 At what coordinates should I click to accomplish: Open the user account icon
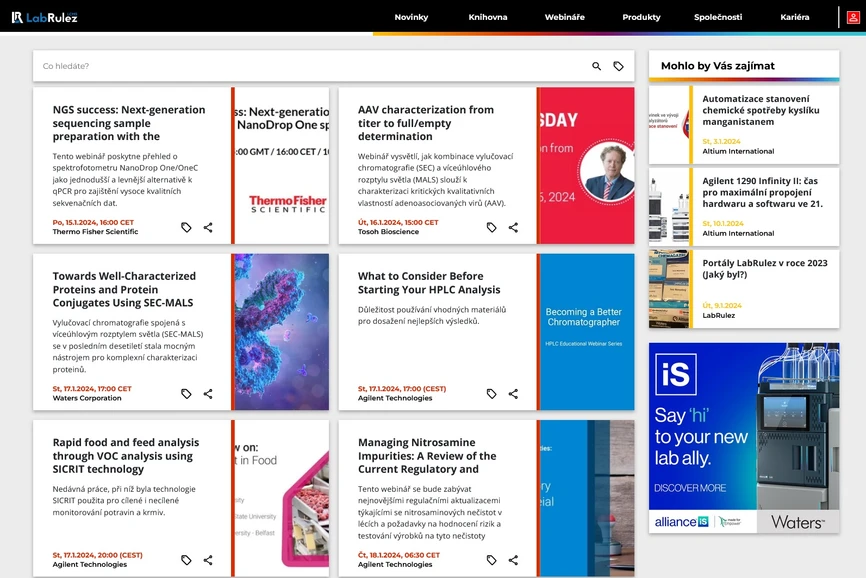point(853,17)
